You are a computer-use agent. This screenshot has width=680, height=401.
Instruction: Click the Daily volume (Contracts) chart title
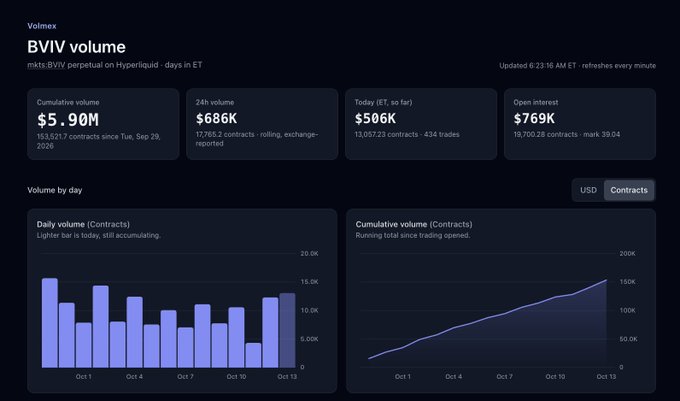(x=83, y=224)
